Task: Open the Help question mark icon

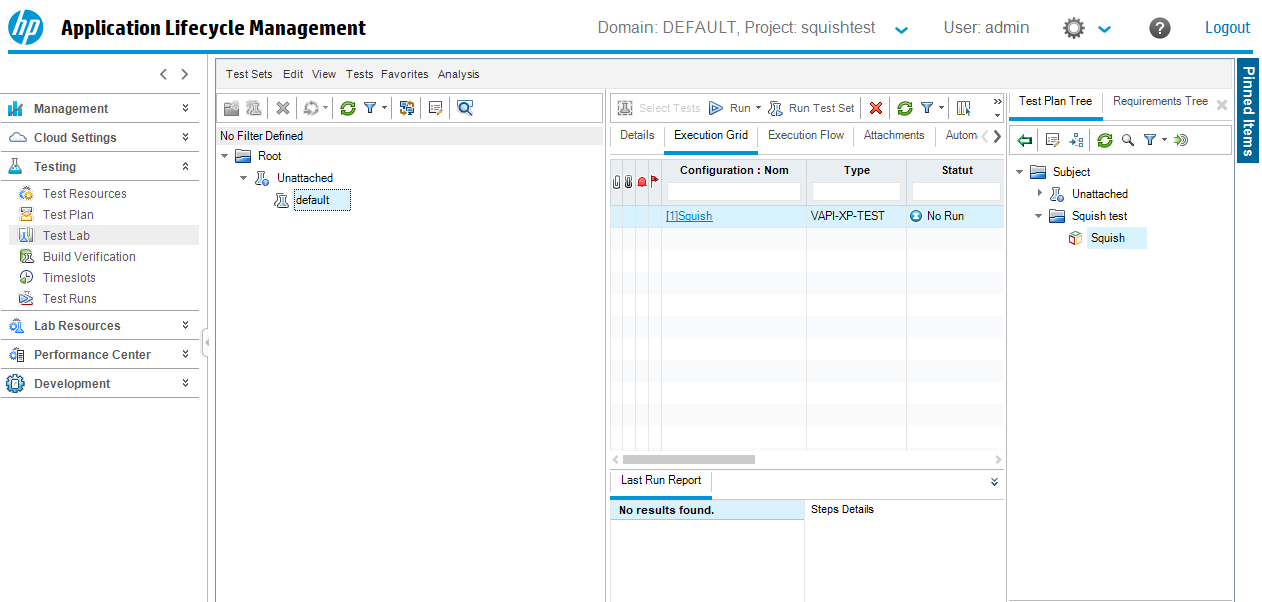Action: [1159, 28]
